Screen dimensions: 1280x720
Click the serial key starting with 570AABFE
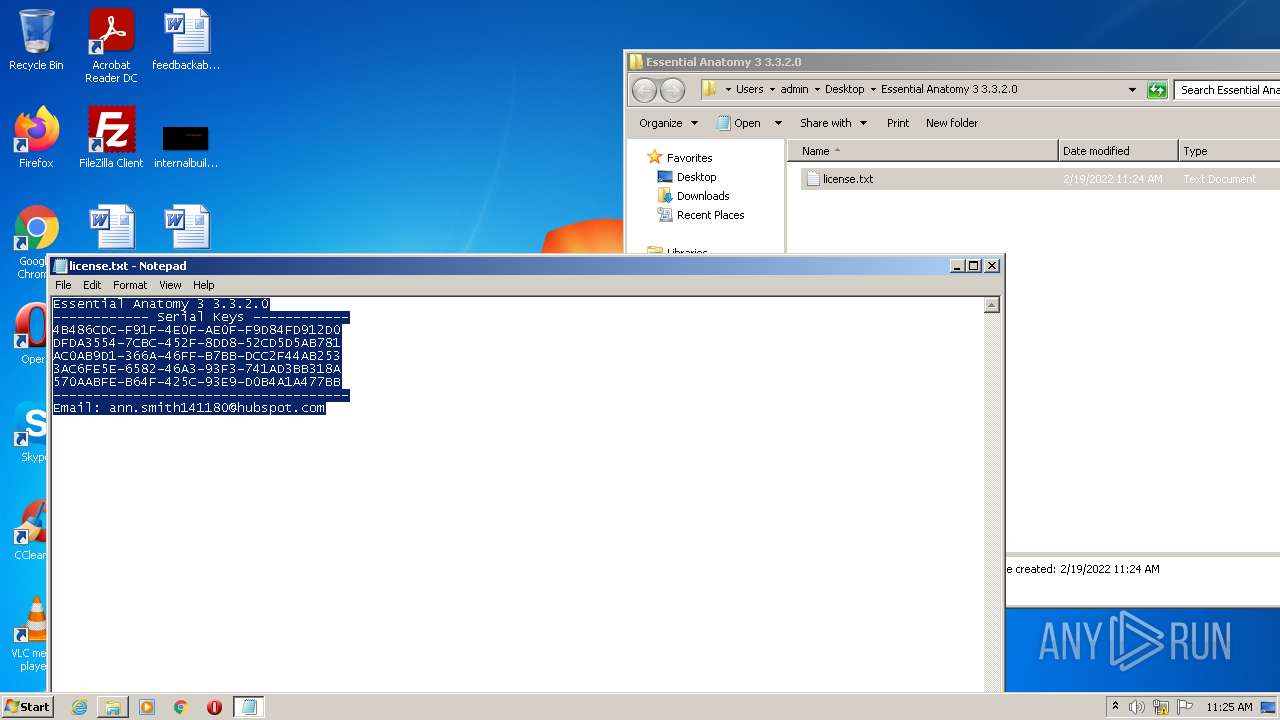coord(197,382)
